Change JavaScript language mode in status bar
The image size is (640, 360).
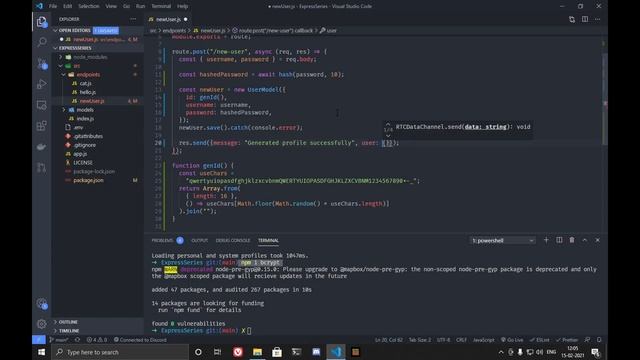click(484, 340)
